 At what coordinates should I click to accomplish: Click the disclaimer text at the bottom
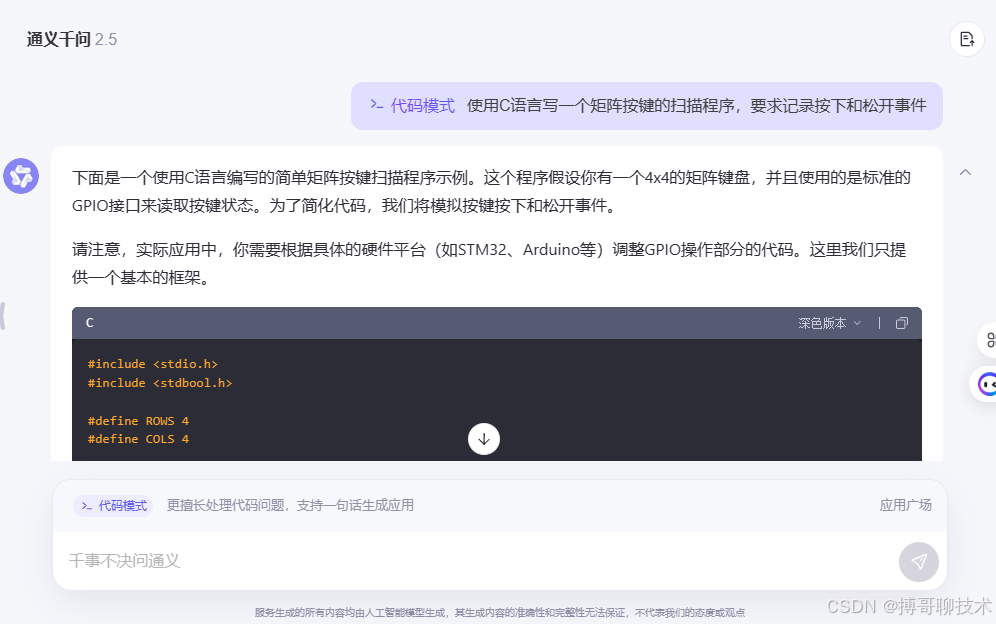point(500,613)
